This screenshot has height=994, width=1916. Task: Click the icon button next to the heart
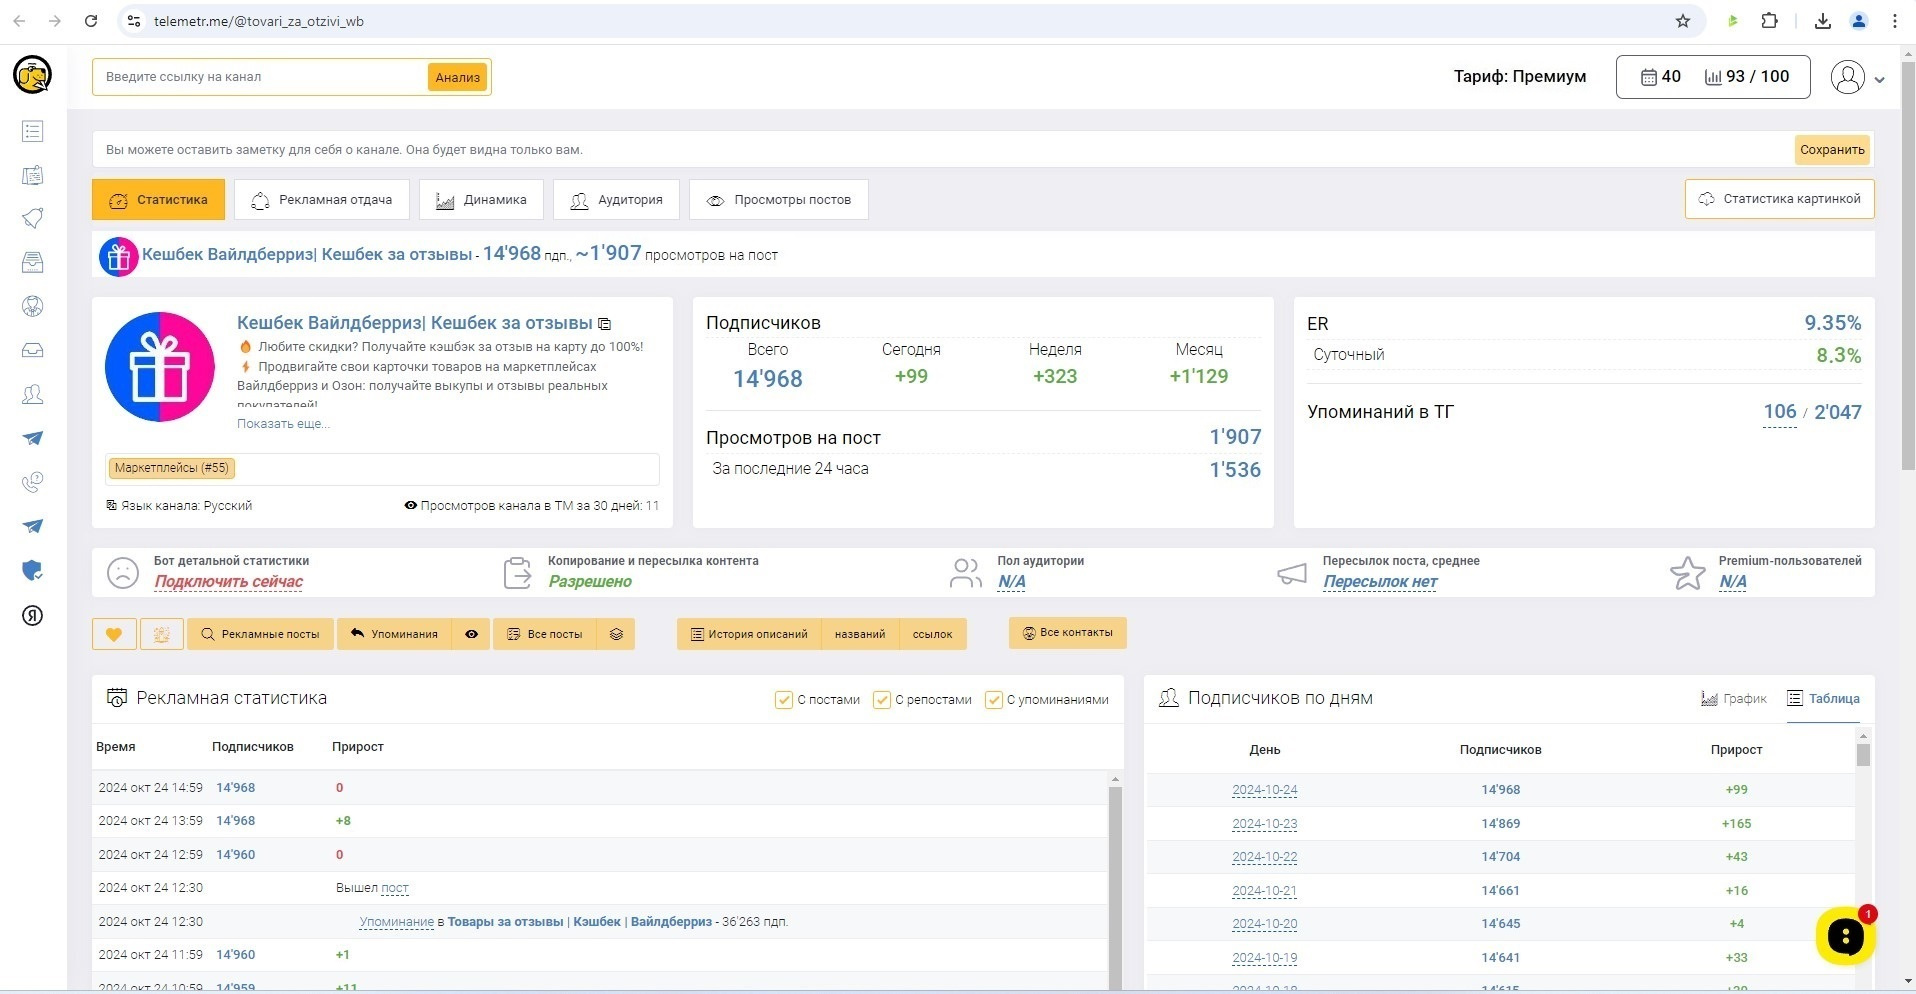[x=161, y=634]
